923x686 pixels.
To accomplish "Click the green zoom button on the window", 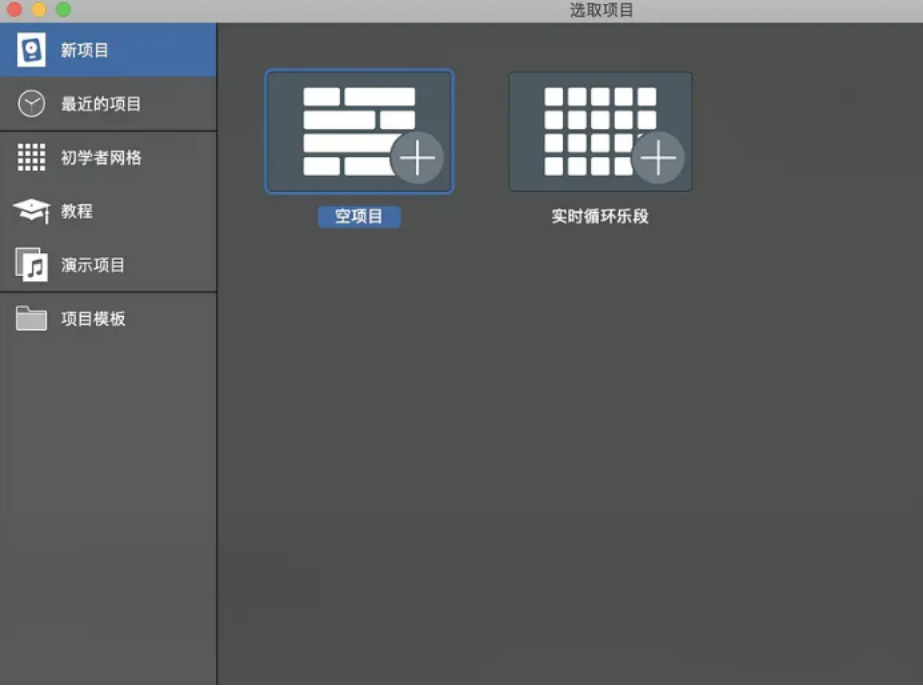I will click(64, 10).
